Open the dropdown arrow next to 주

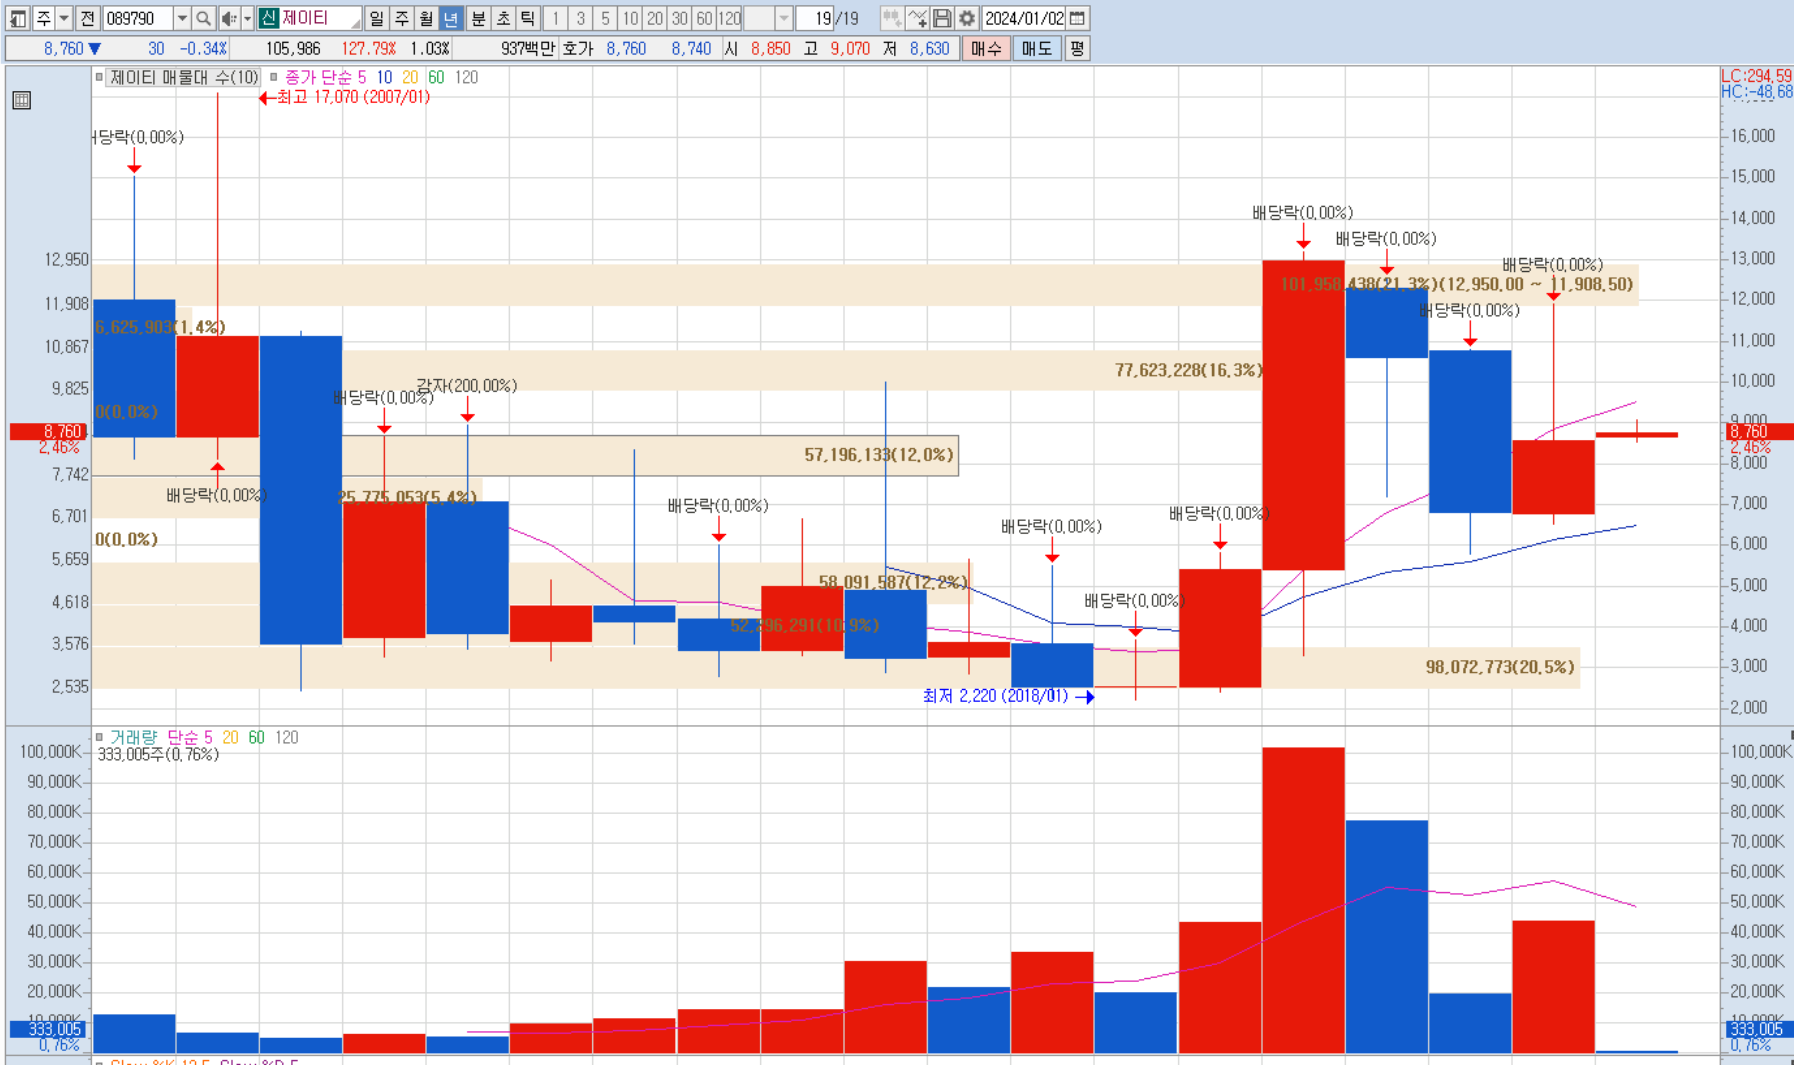point(64,18)
